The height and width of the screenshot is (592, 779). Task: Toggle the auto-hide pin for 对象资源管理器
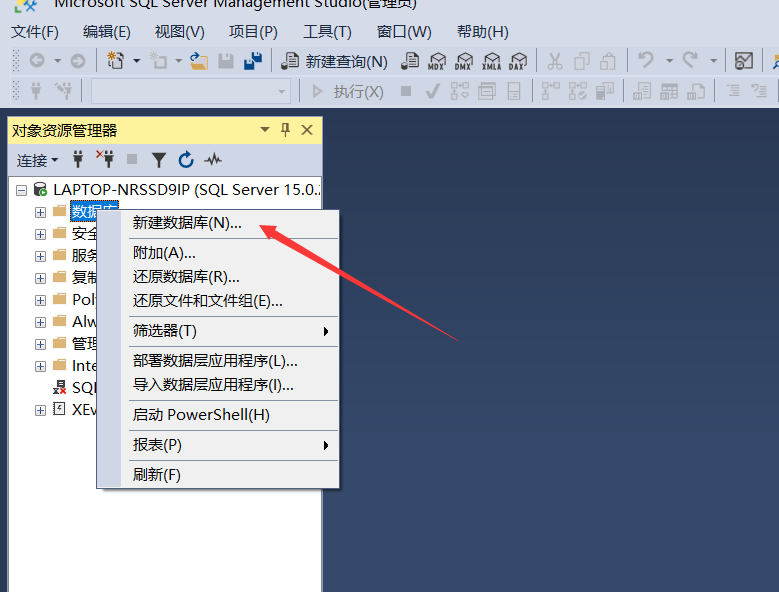pos(286,130)
